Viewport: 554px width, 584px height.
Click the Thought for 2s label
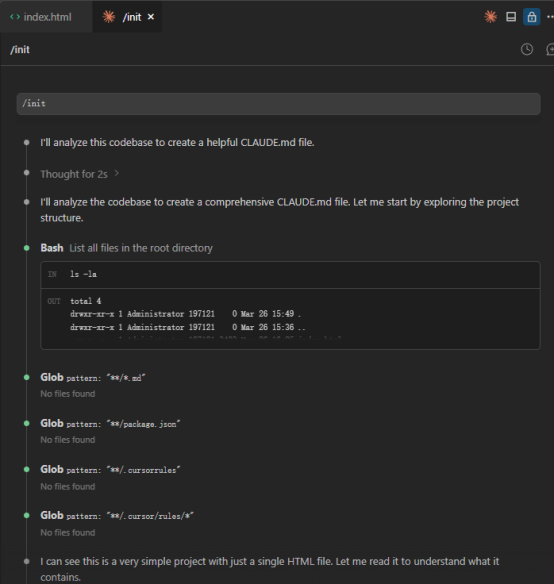[x=74, y=174]
